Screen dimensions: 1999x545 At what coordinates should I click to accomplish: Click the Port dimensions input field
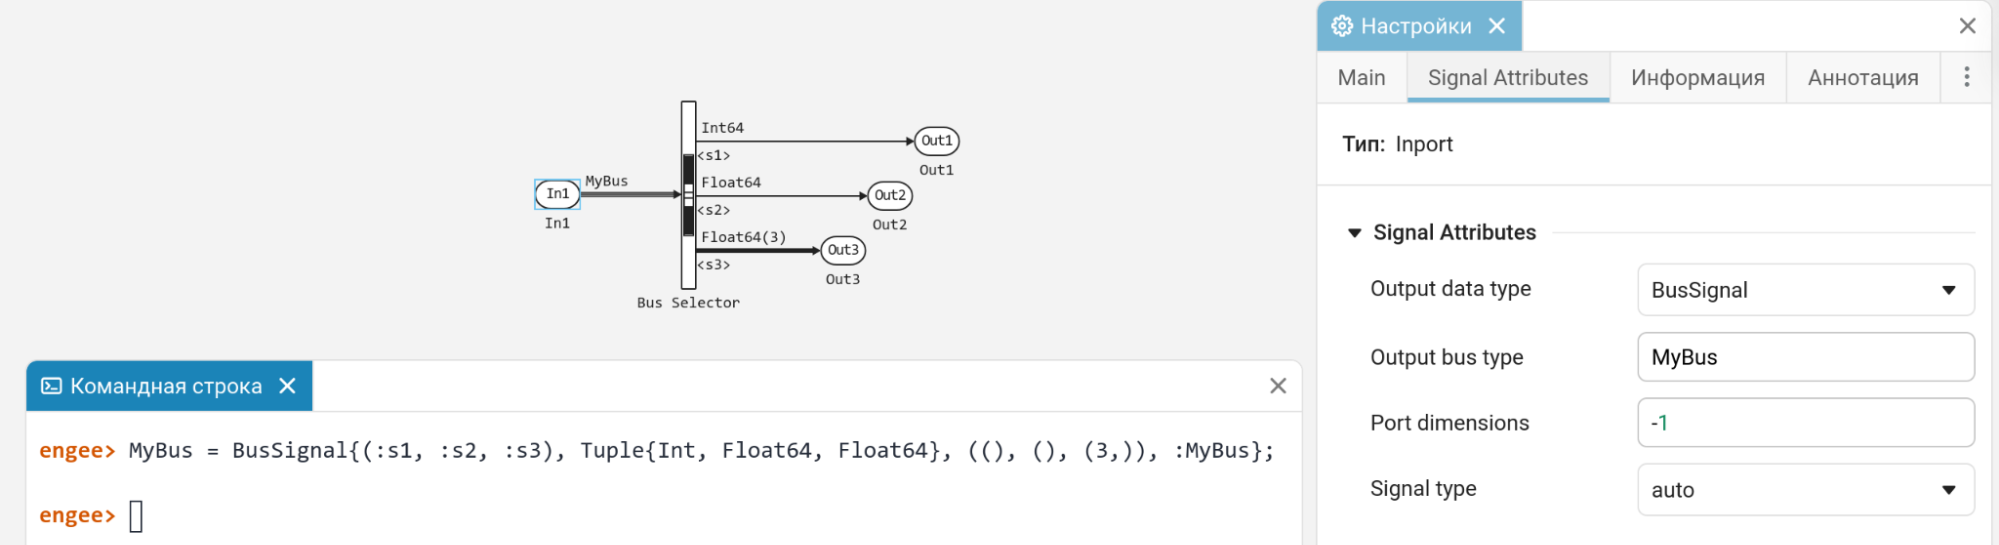coord(1805,423)
